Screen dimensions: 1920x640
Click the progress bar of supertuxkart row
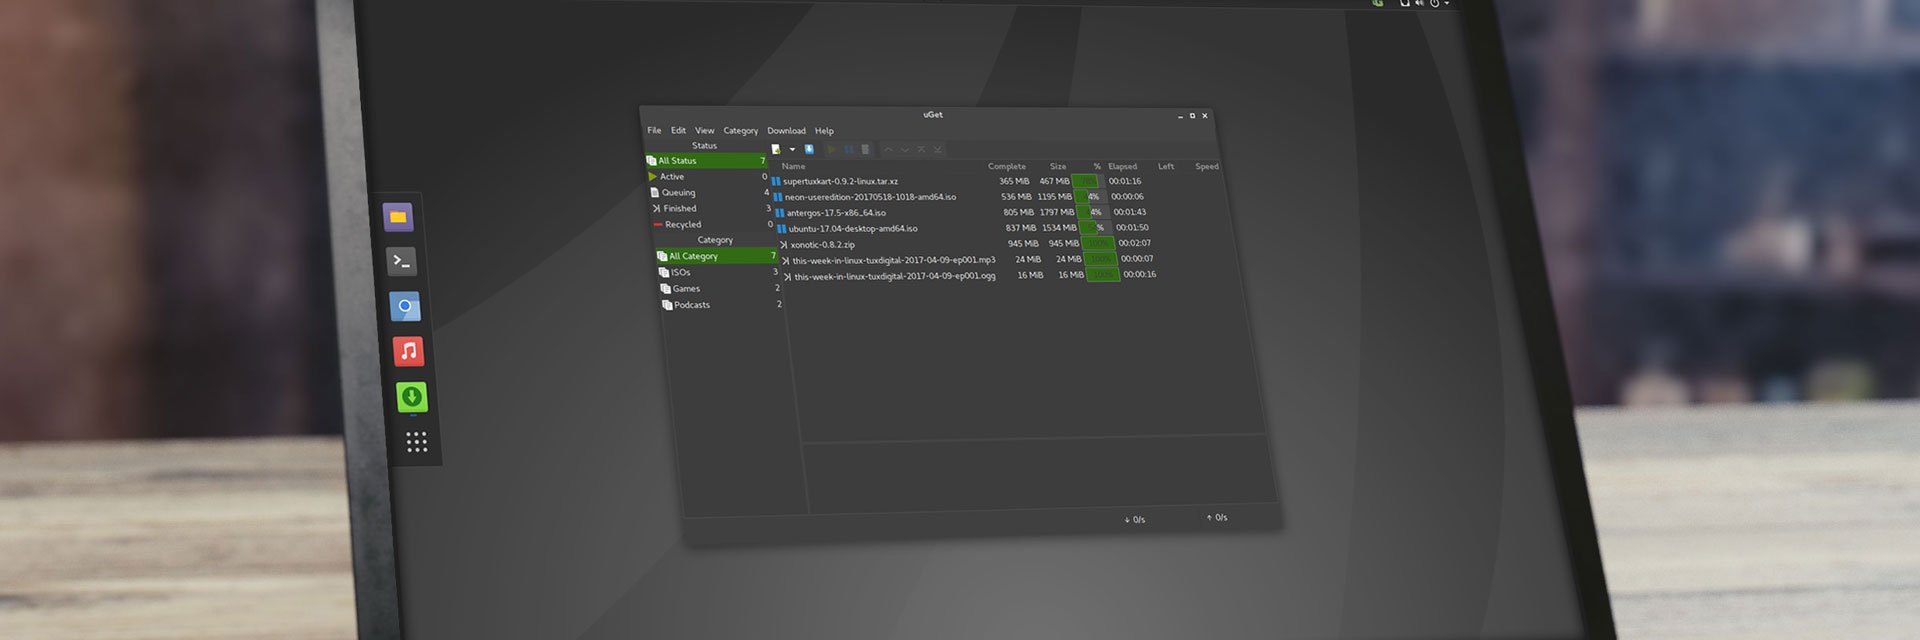(x=1087, y=181)
